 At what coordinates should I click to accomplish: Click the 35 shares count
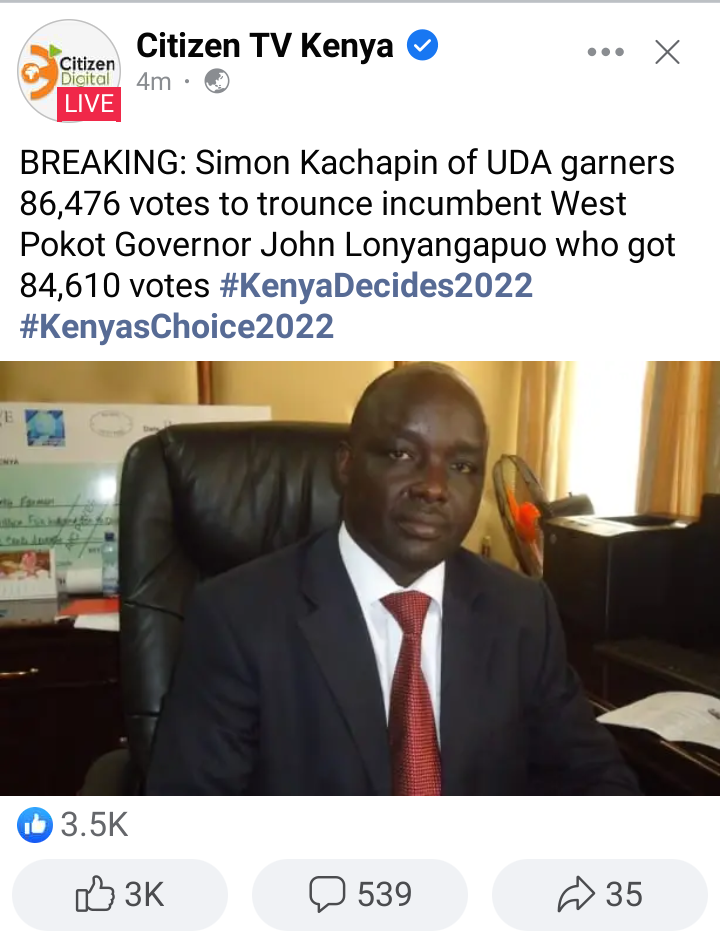[624, 895]
